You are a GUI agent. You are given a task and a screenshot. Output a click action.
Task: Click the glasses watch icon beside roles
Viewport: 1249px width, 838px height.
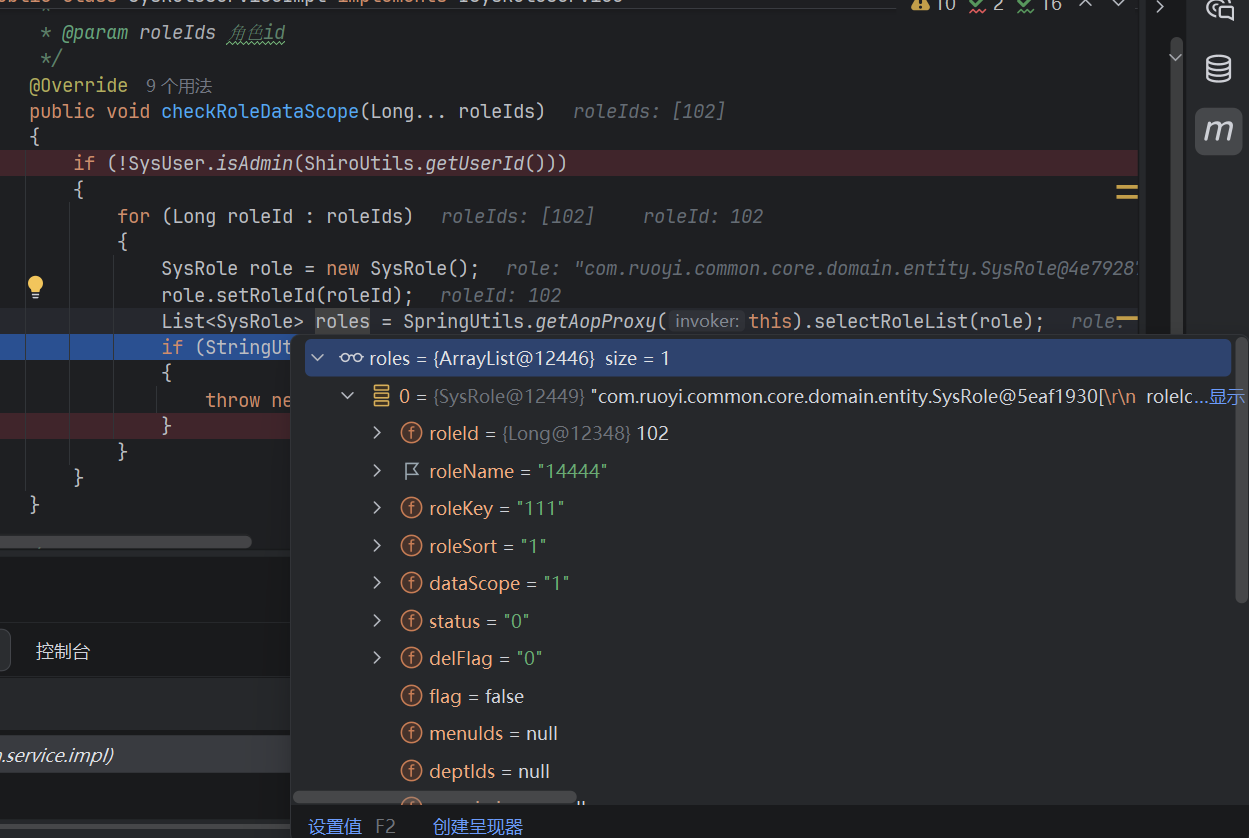click(x=351, y=358)
